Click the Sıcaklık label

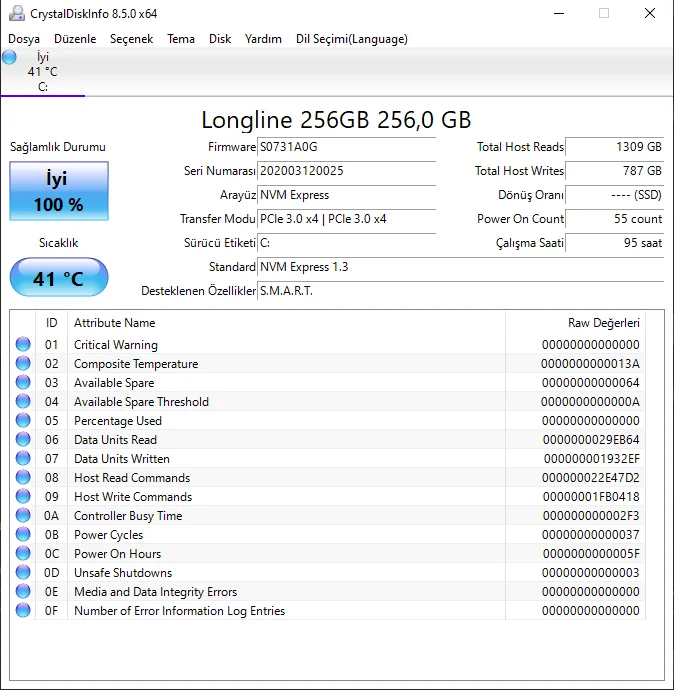59,243
